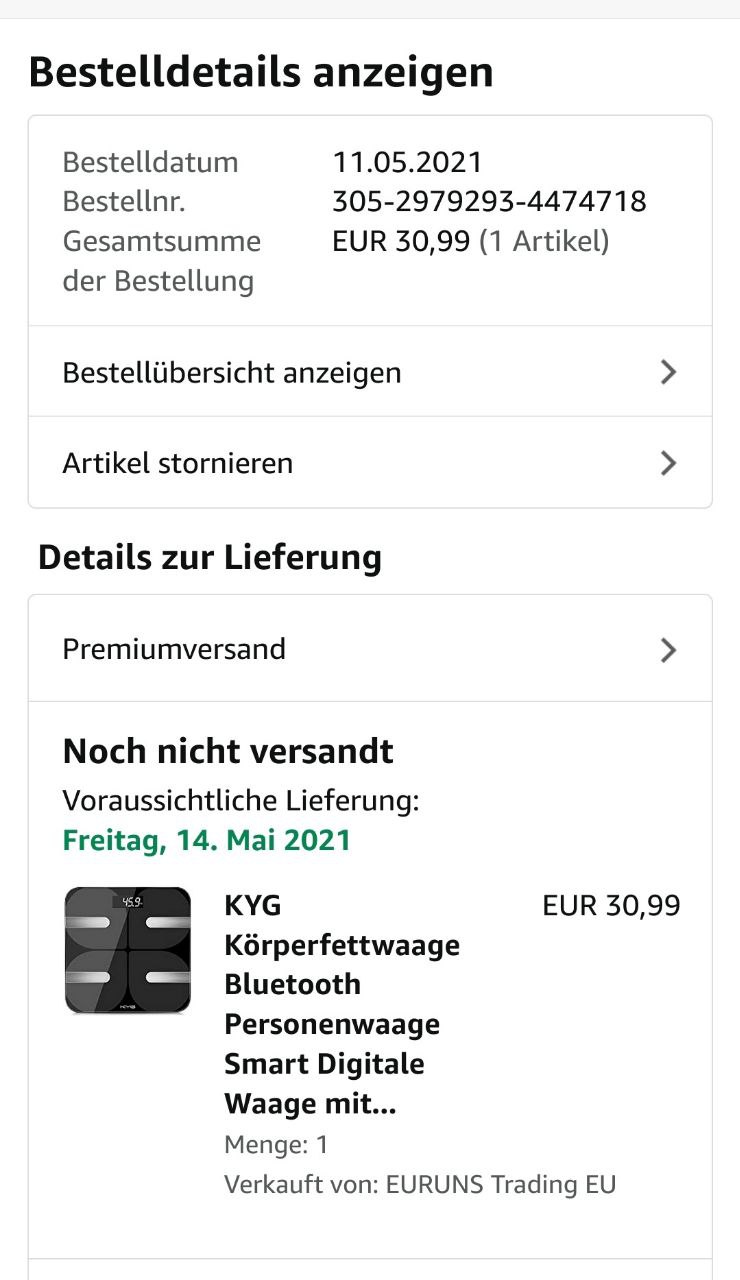Tap the Menge: 1 quantity text

[x=277, y=1145]
